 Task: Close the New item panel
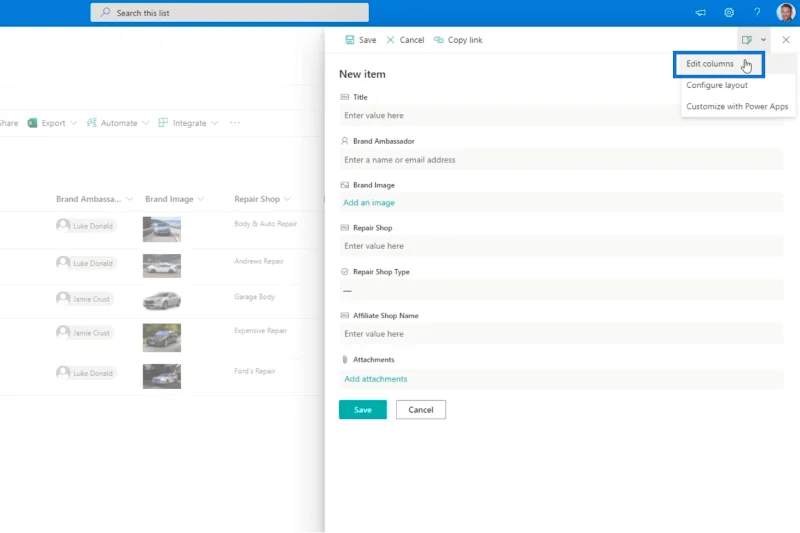(x=786, y=40)
